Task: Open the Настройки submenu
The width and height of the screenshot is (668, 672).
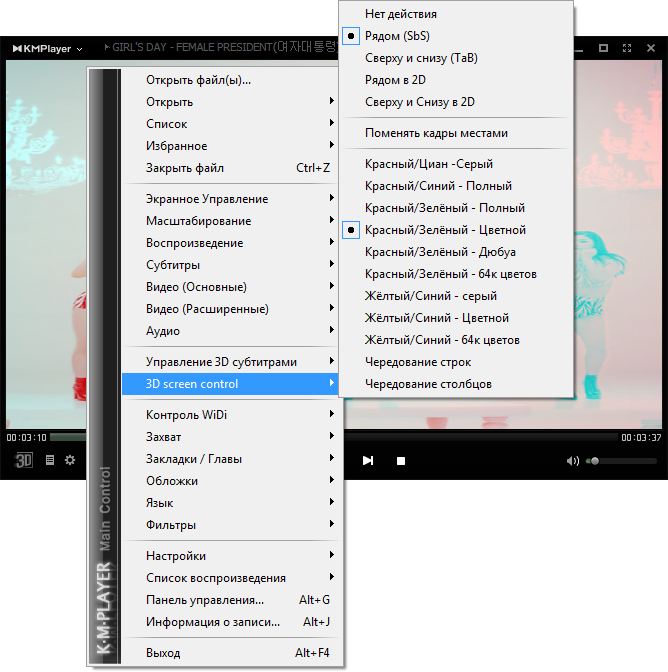Action: tap(231, 556)
